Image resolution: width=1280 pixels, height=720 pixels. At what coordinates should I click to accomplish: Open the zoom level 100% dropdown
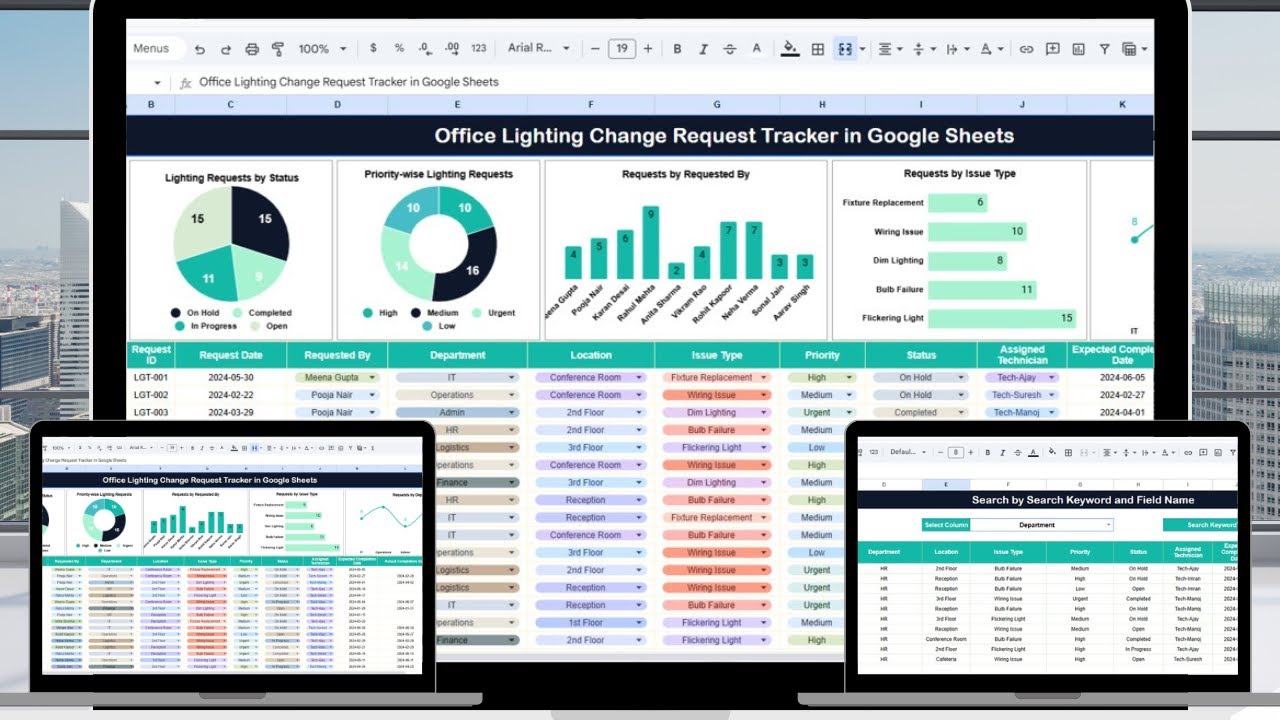(x=322, y=48)
